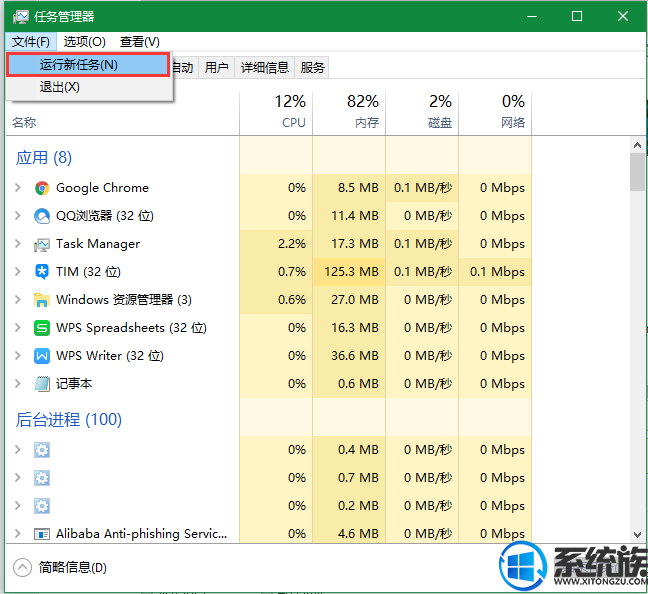This screenshot has width=648, height=594.
Task: Sort by the 网络 column header
Action: point(495,113)
